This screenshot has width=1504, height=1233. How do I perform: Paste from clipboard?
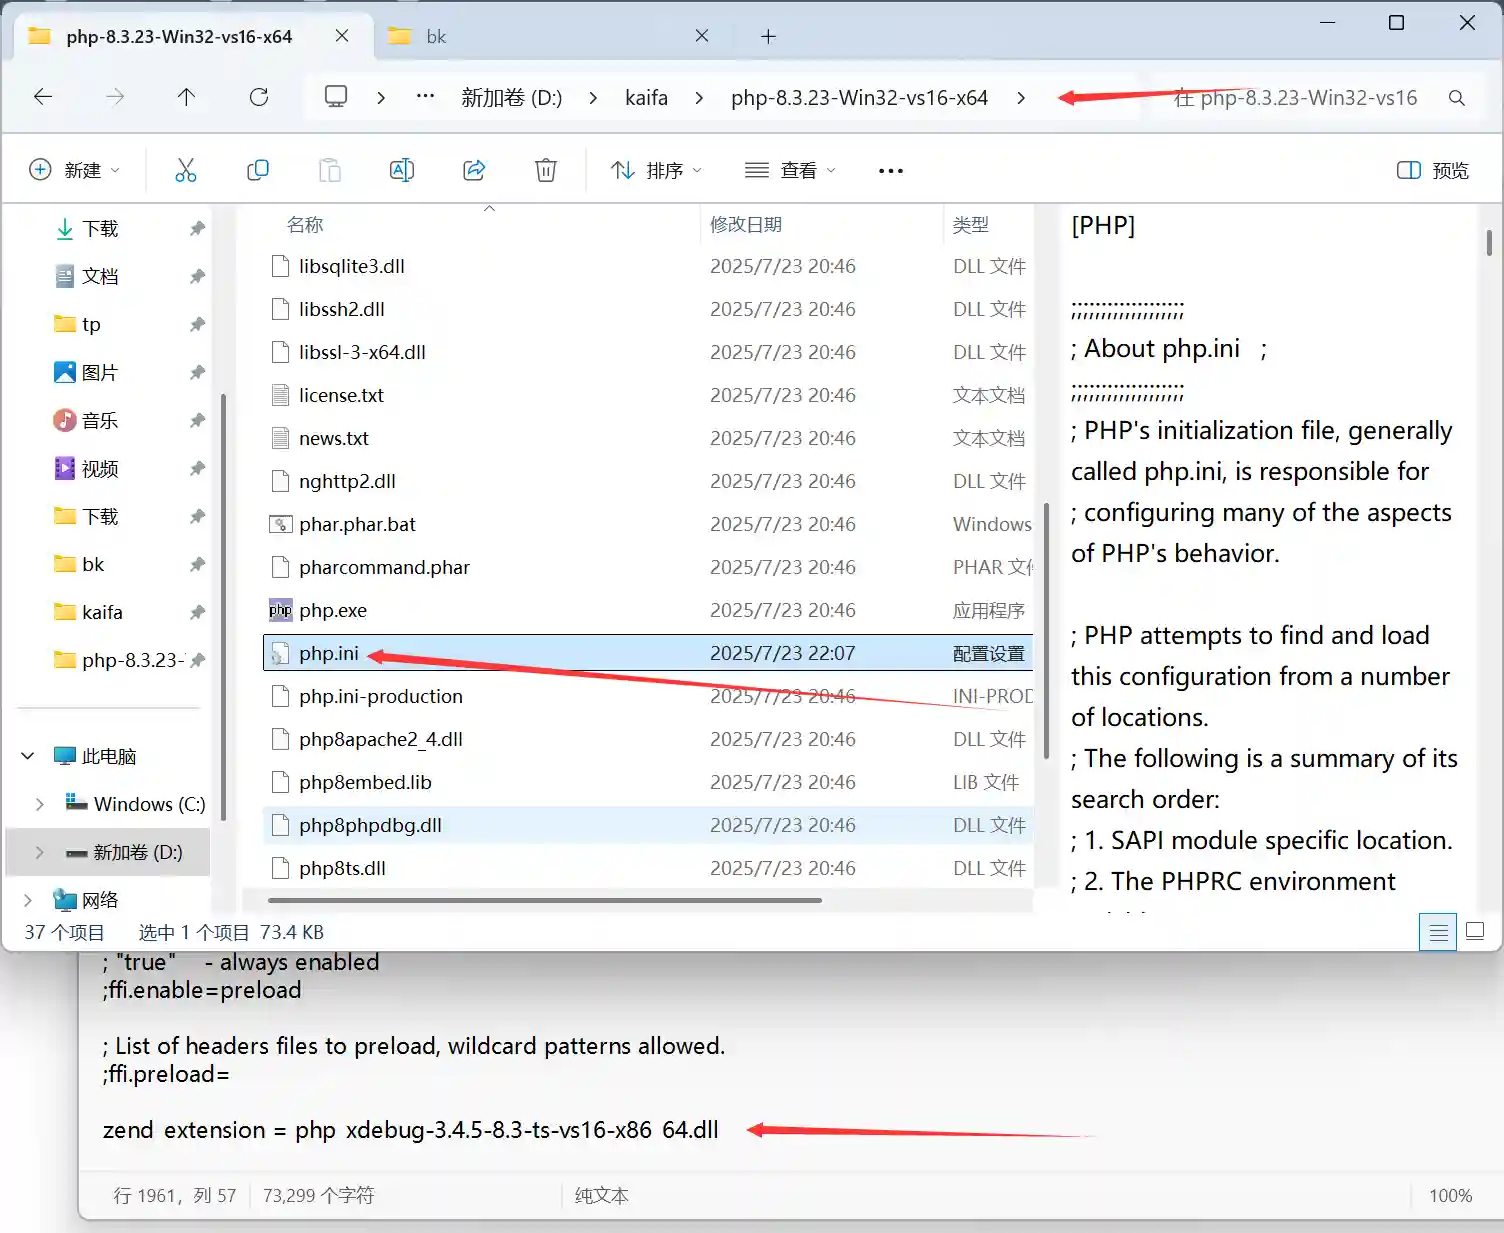[330, 169]
